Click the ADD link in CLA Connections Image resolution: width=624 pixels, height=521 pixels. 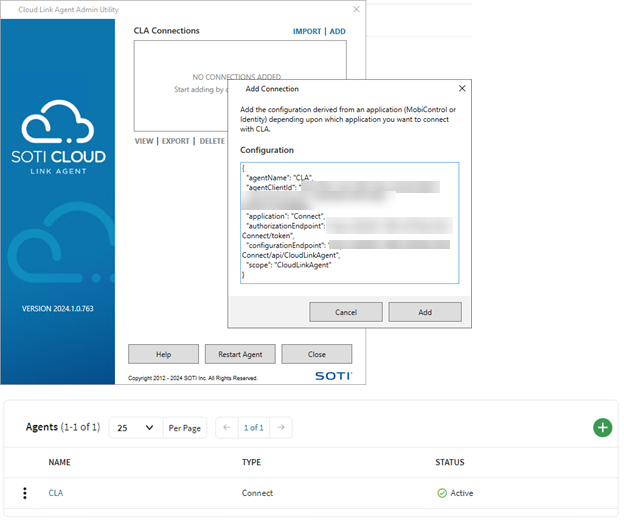(338, 32)
